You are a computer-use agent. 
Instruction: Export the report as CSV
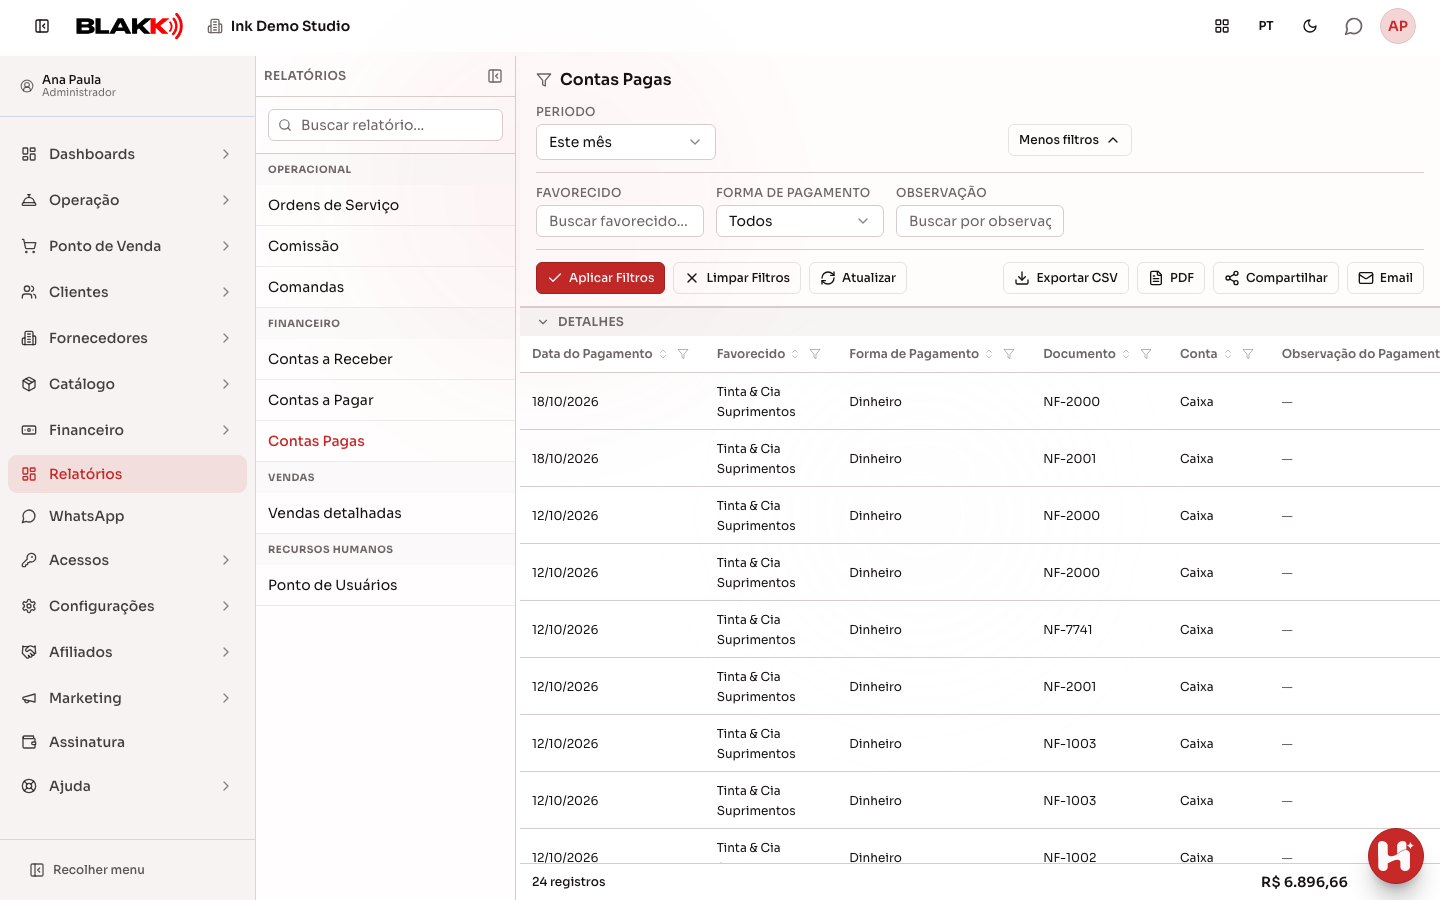click(x=1066, y=278)
